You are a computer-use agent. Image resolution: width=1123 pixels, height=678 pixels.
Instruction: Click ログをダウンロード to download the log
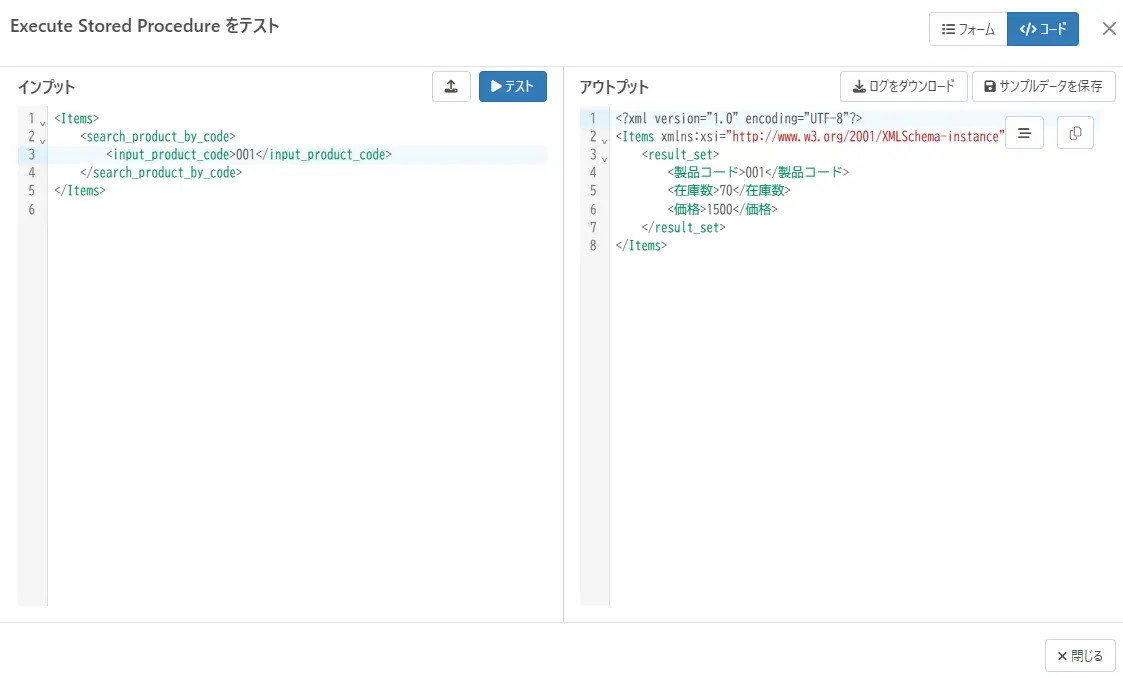click(904, 87)
